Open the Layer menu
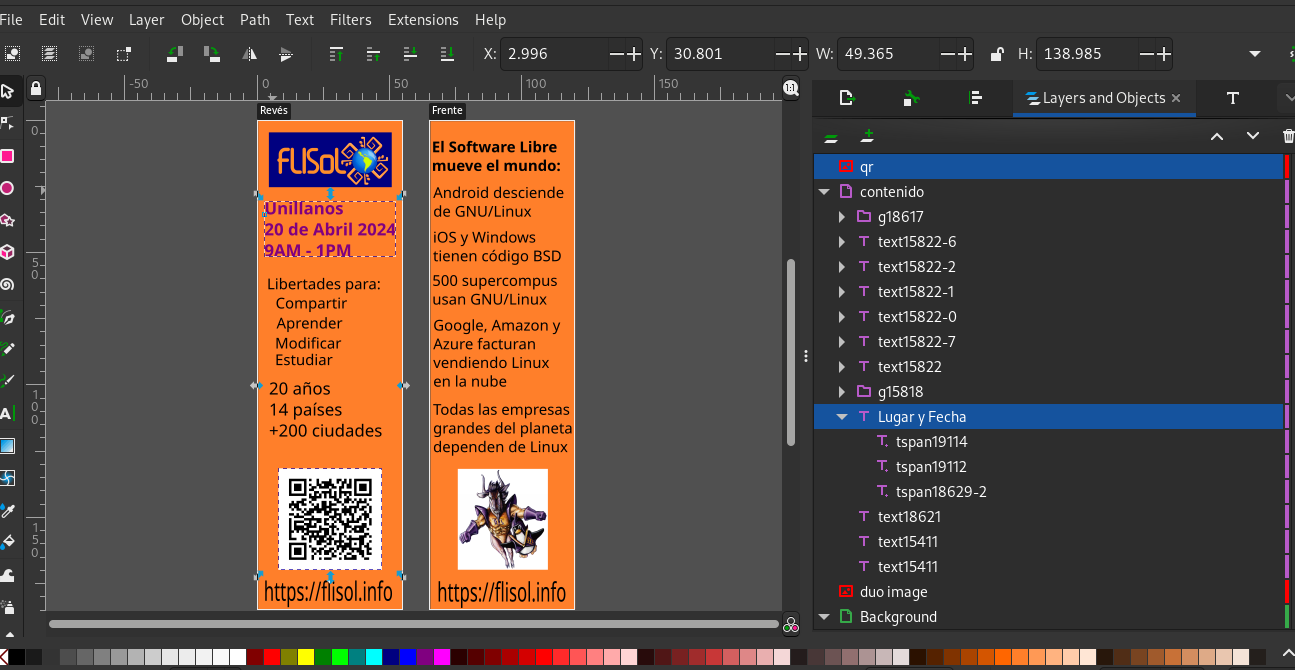Viewport: 1295px width, 670px height. pyautogui.click(x=147, y=20)
